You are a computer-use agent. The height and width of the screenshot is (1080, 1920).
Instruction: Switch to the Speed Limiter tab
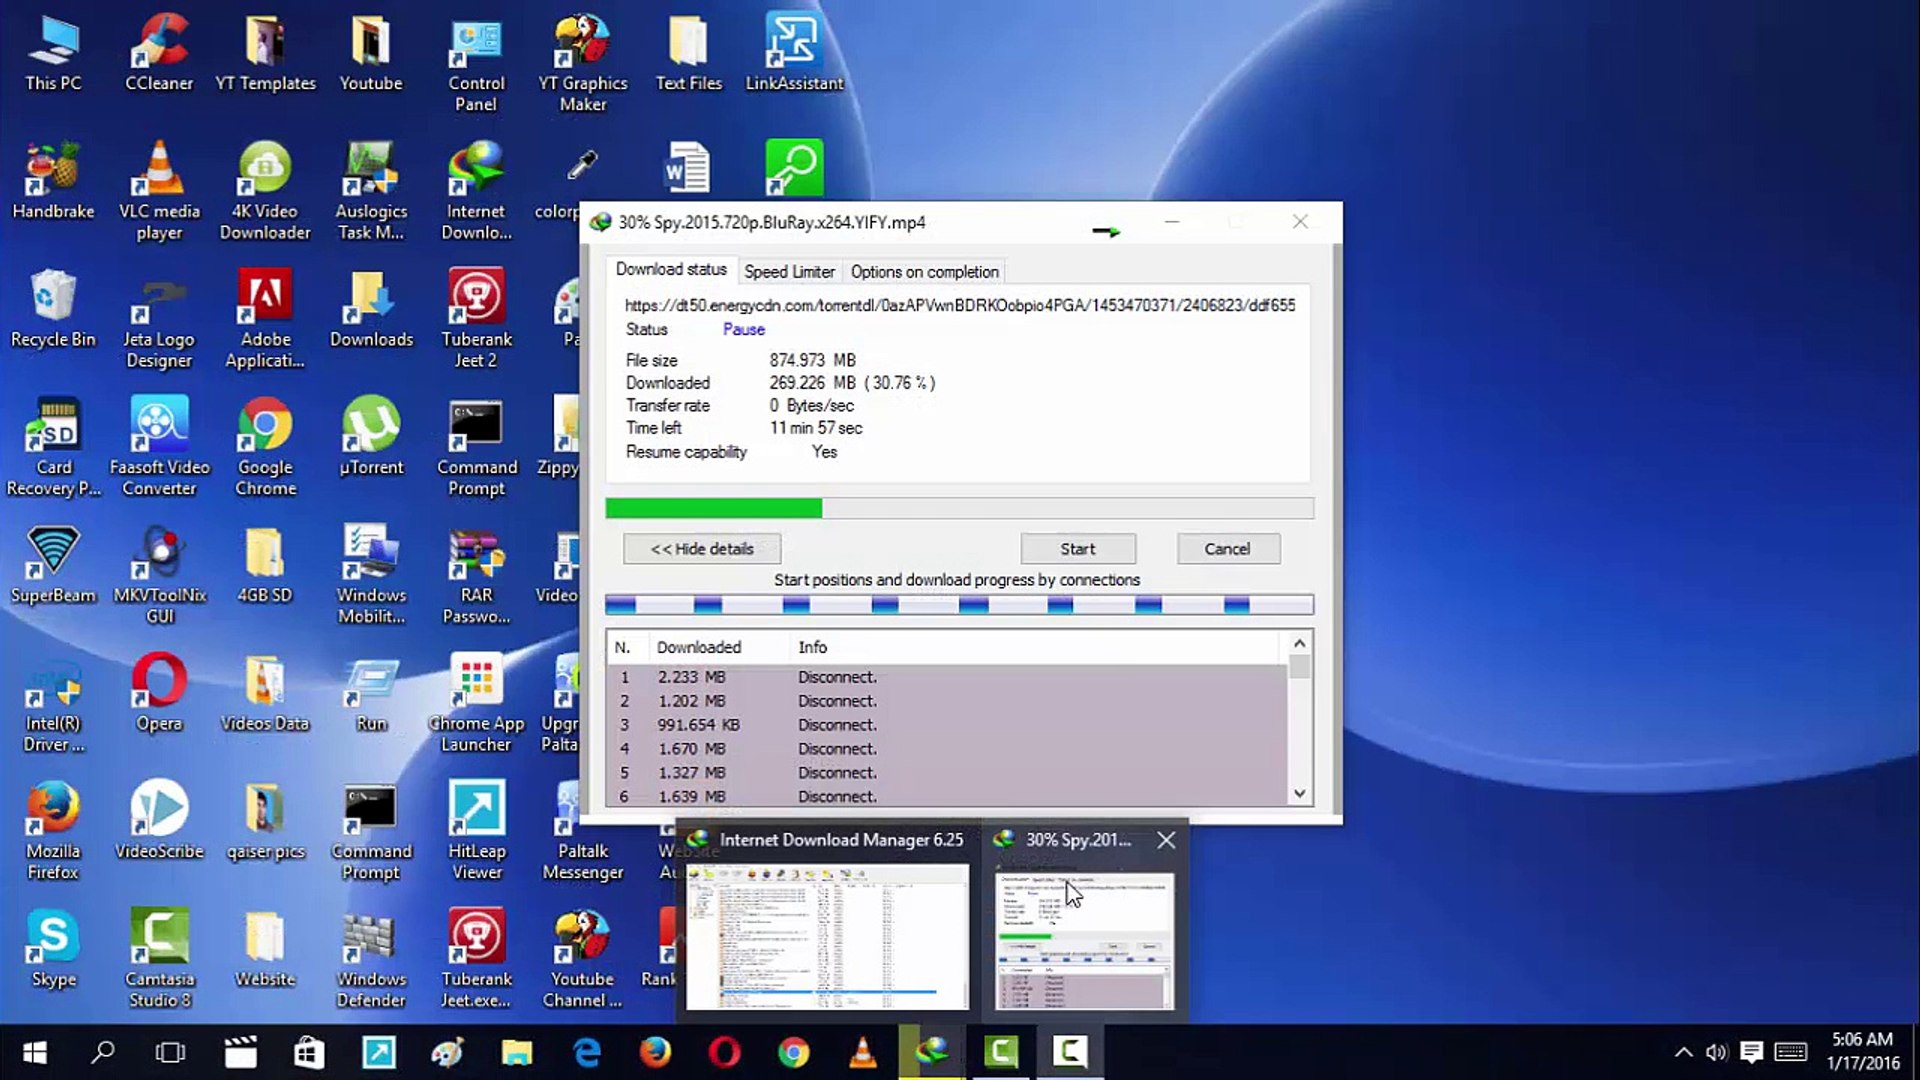pos(789,271)
